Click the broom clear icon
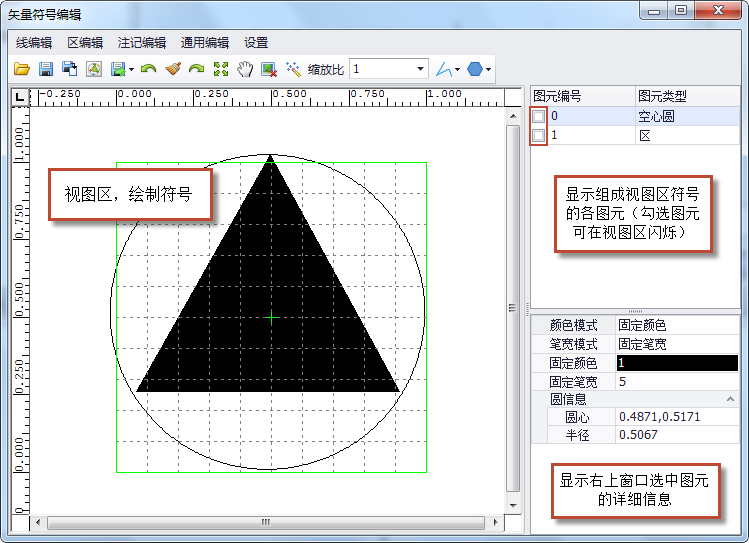The width and height of the screenshot is (749, 543). click(172, 69)
